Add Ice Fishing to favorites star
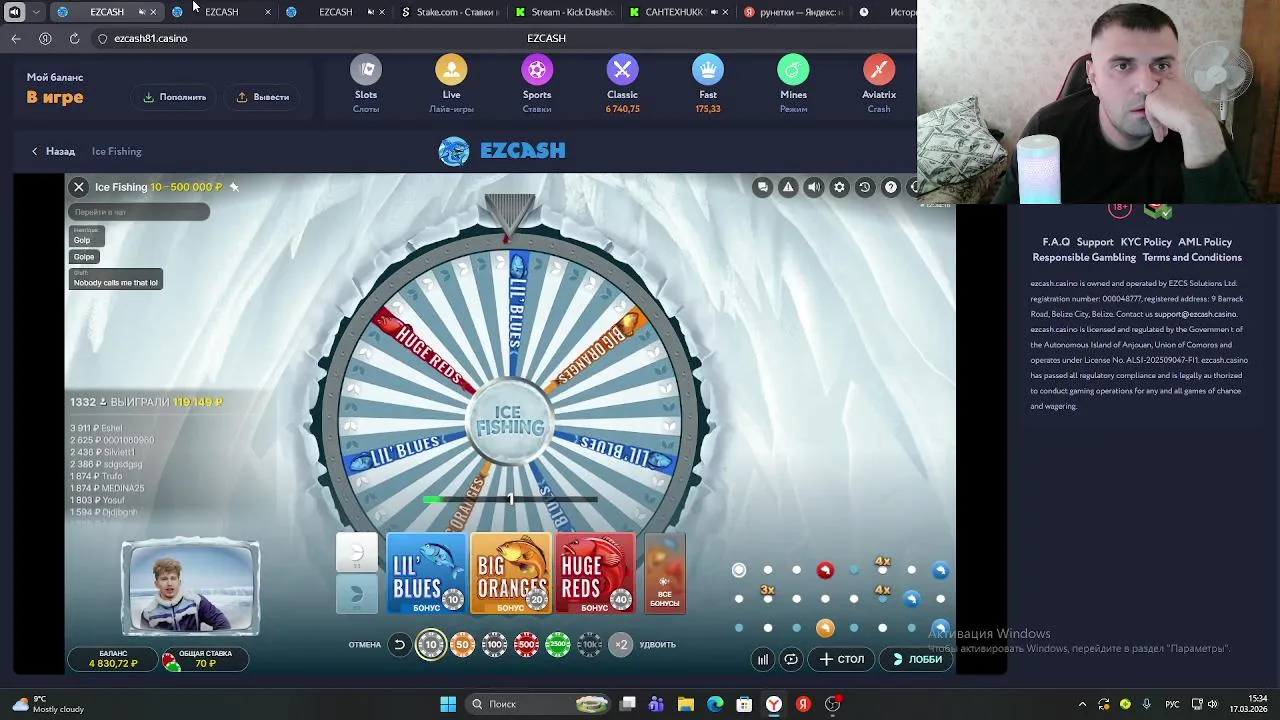This screenshot has height=720, width=1280. click(x=234, y=187)
